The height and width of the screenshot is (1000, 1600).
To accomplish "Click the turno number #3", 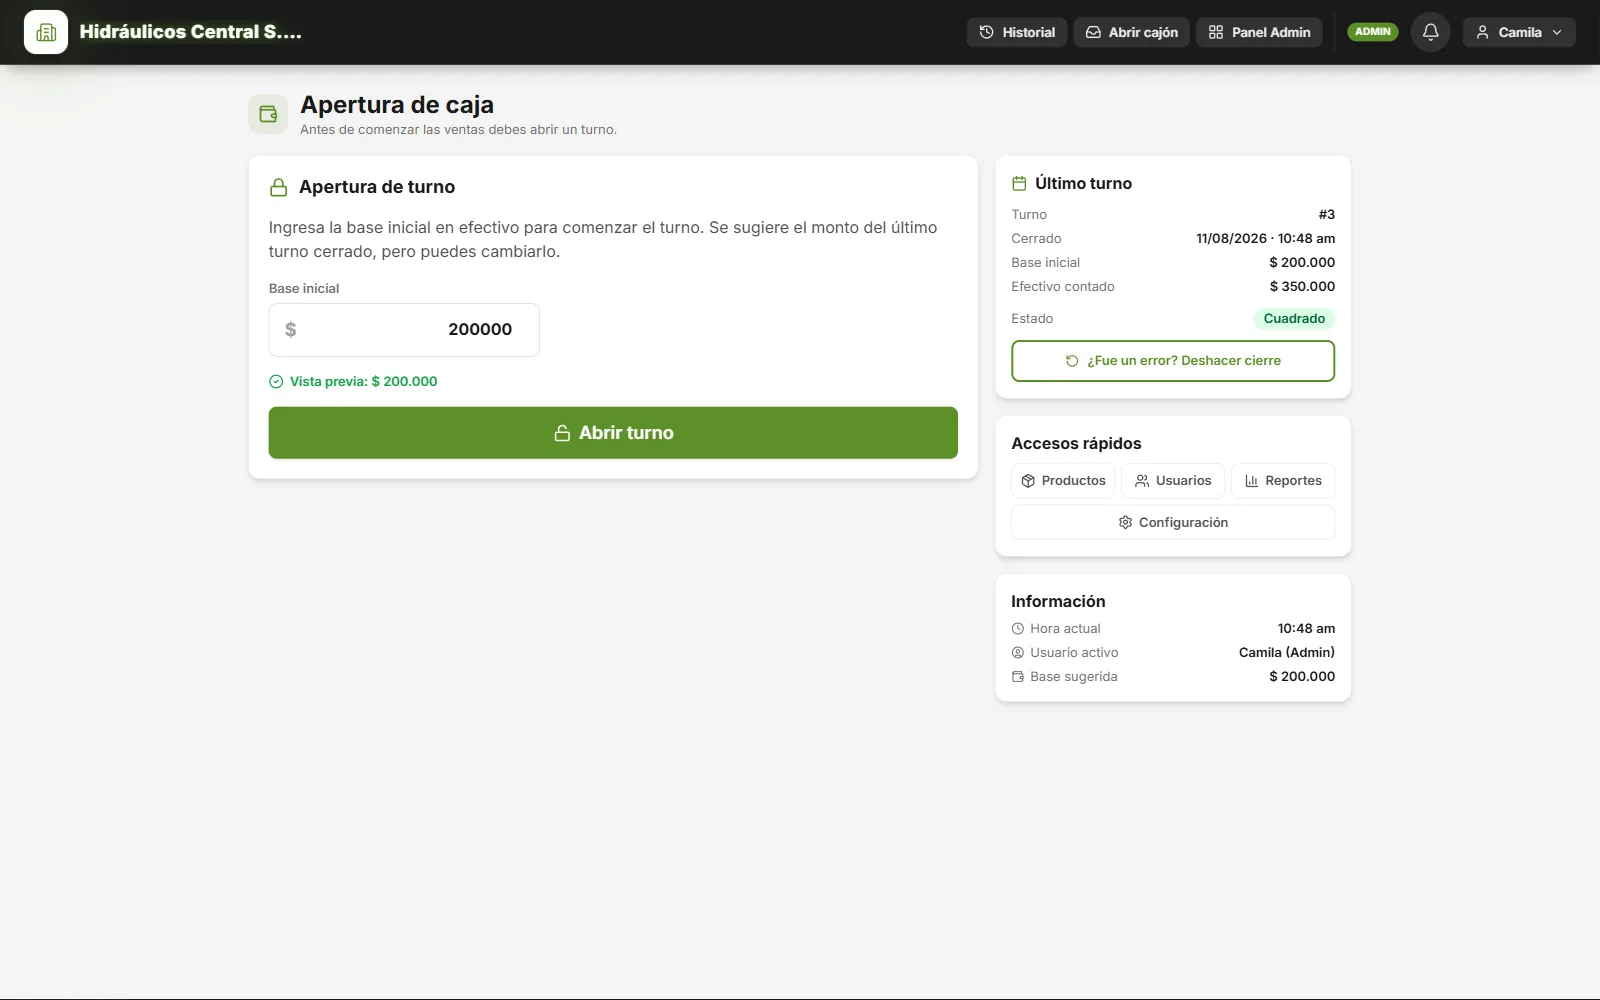I will pyautogui.click(x=1327, y=215).
